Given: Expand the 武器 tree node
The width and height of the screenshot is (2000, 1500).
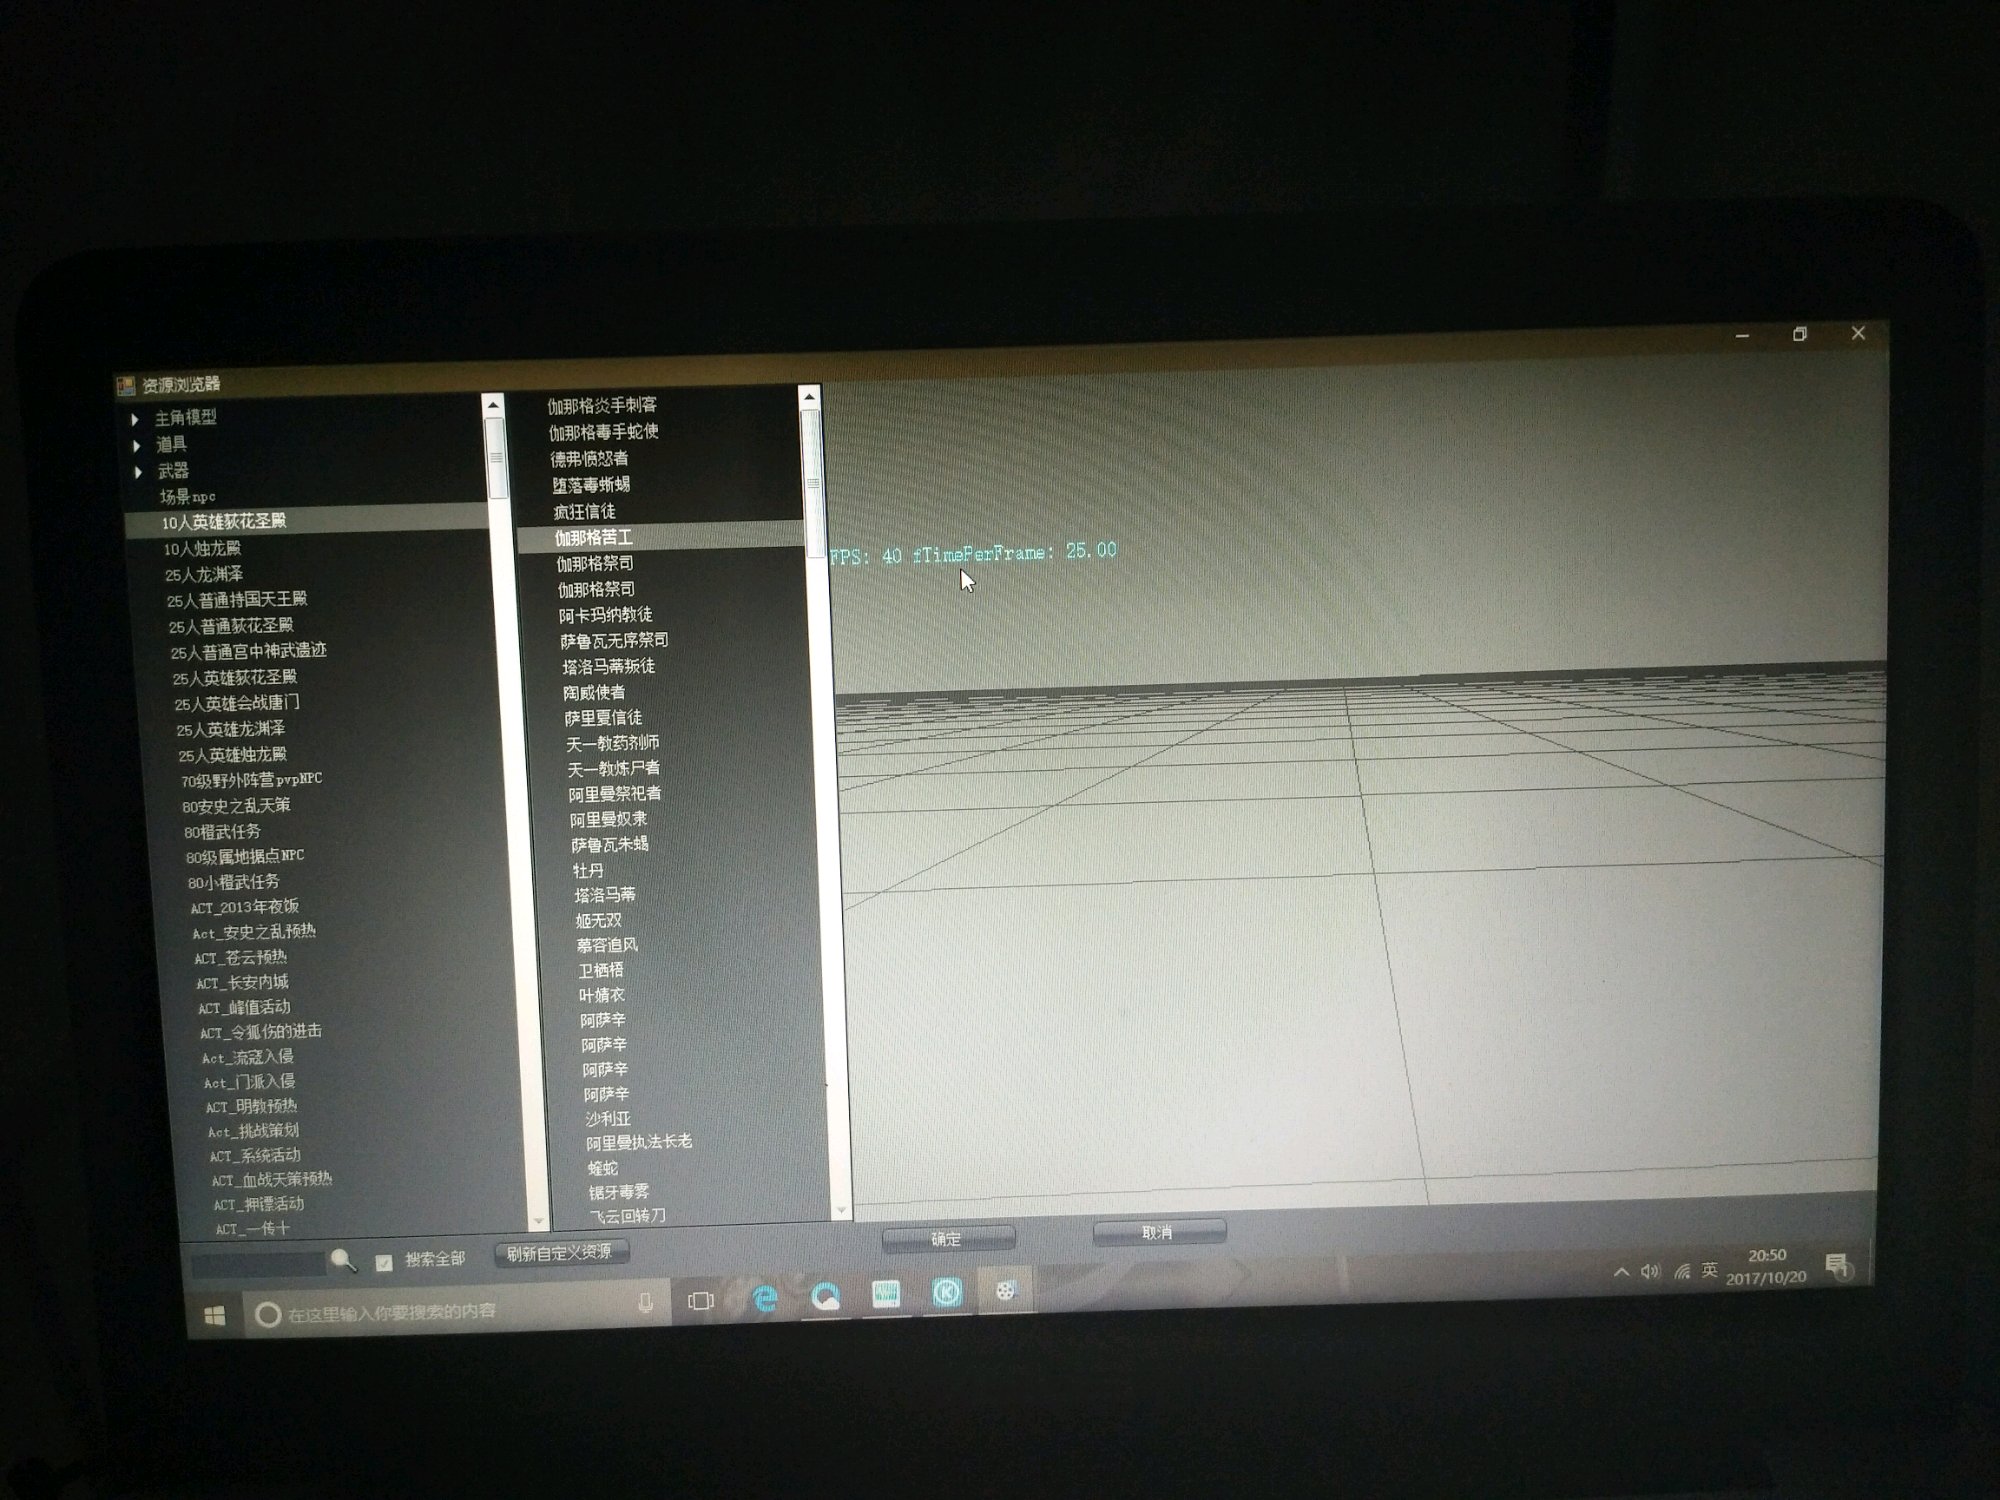Looking at the screenshot, I should (139, 472).
